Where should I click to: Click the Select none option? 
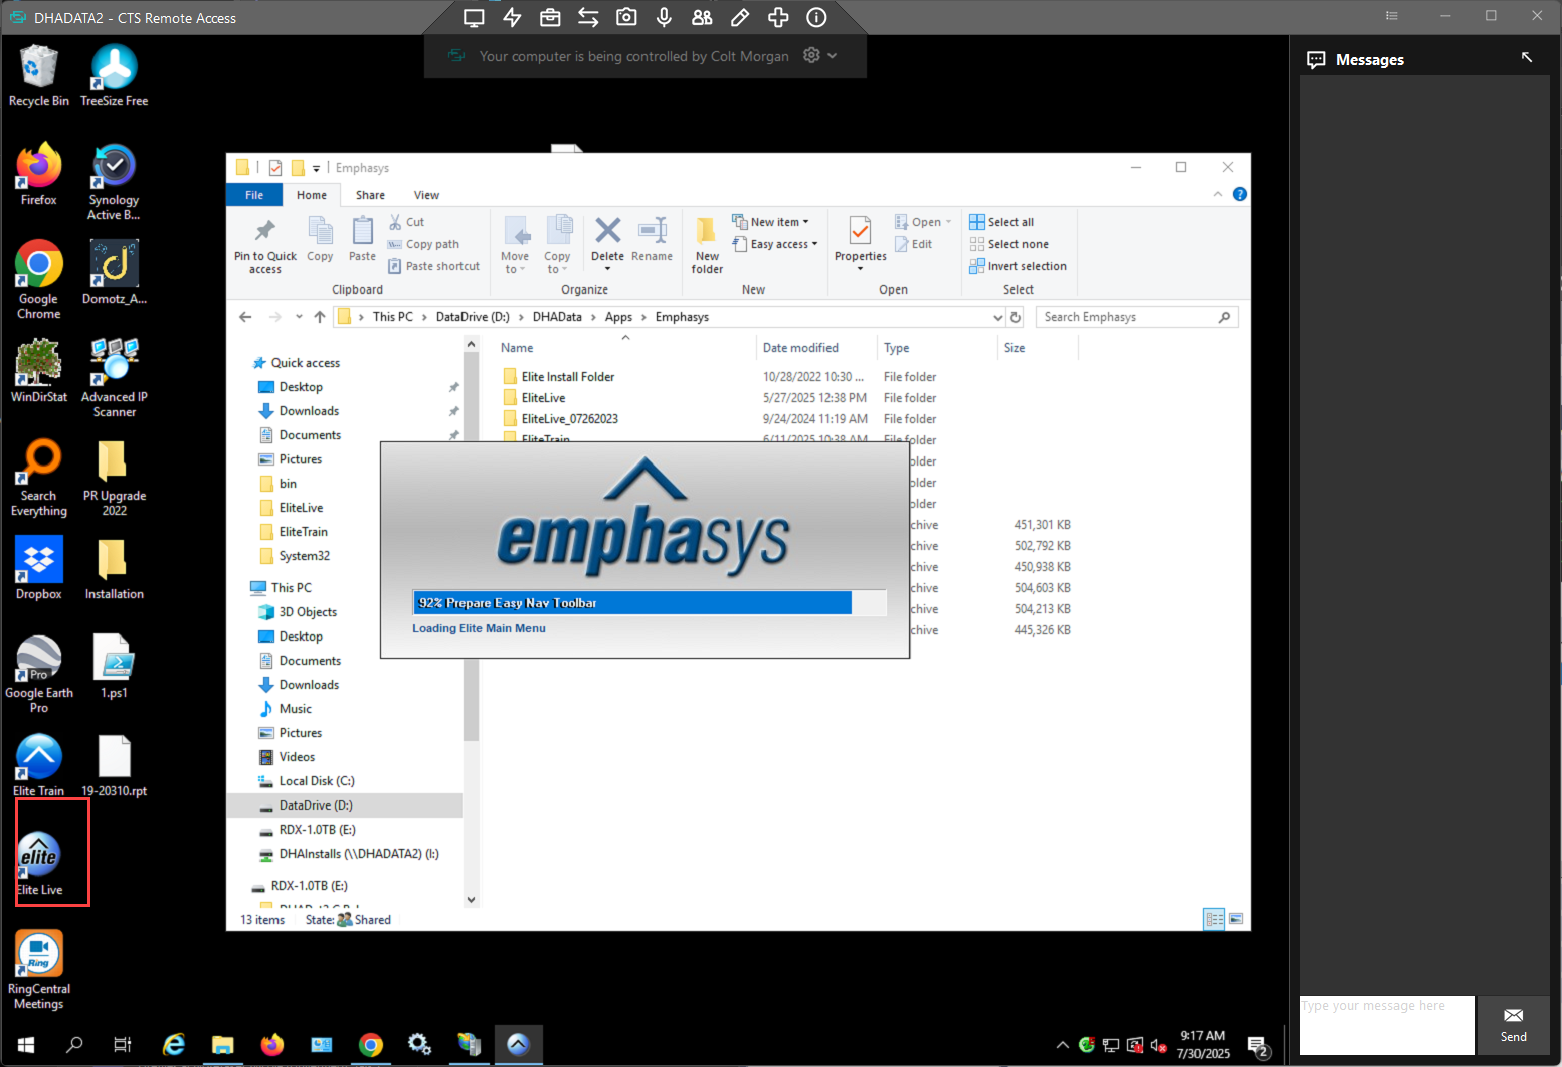1009,244
